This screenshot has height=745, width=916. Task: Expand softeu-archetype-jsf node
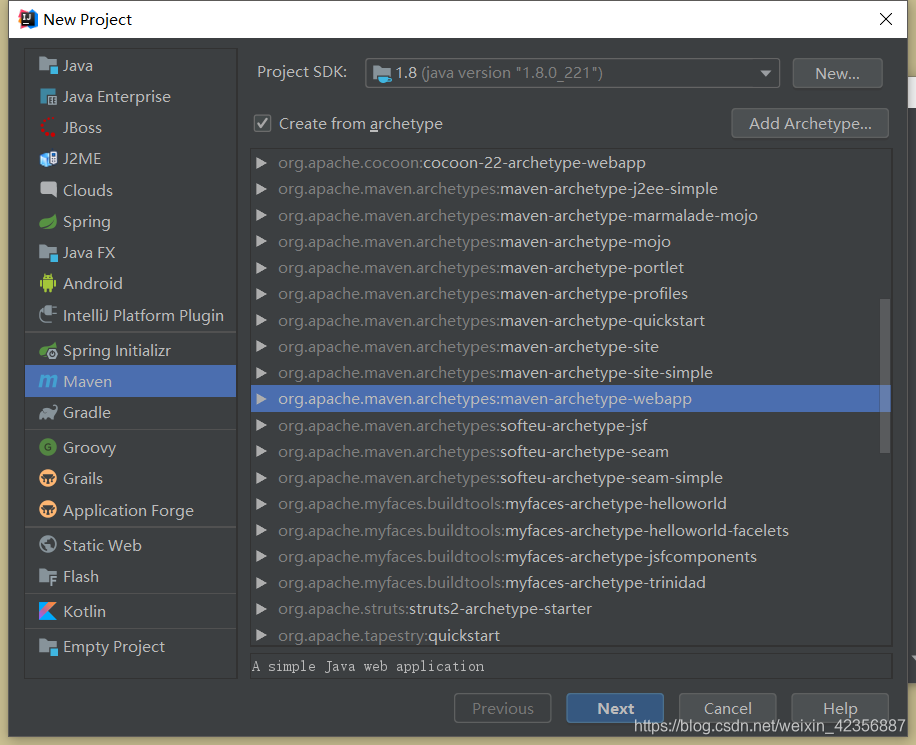tap(262, 425)
